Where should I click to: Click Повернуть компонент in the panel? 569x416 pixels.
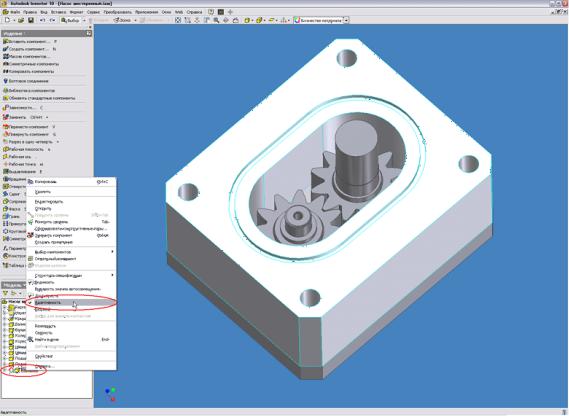(25, 134)
